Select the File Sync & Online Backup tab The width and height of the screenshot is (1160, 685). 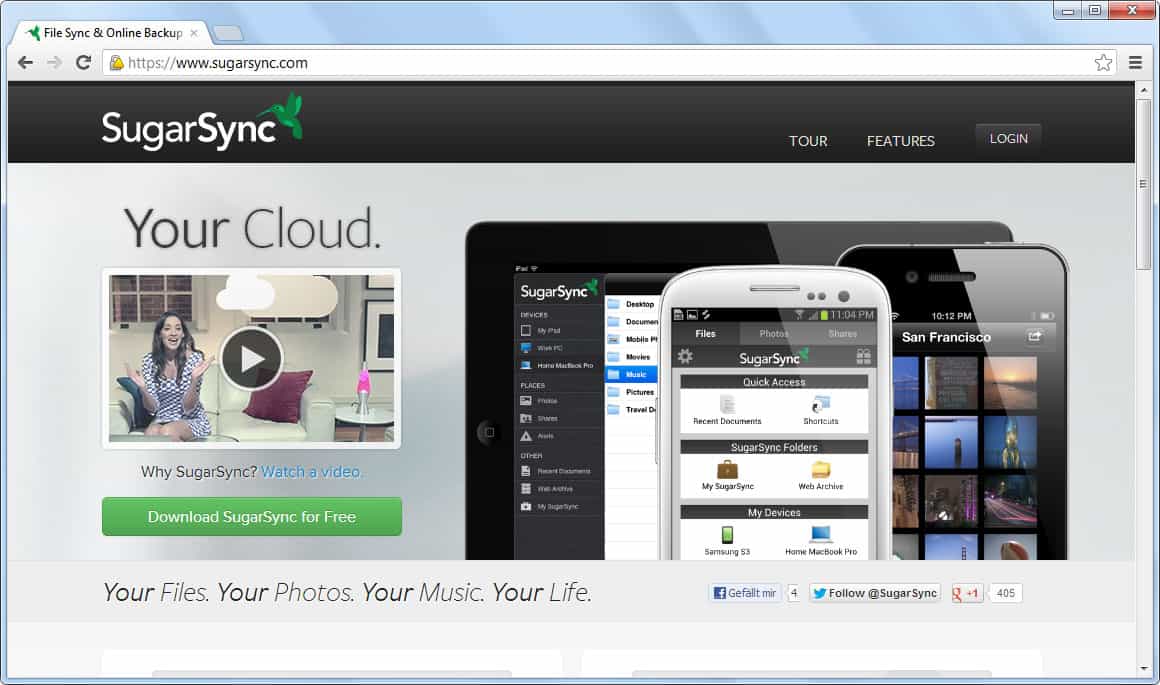[111, 33]
